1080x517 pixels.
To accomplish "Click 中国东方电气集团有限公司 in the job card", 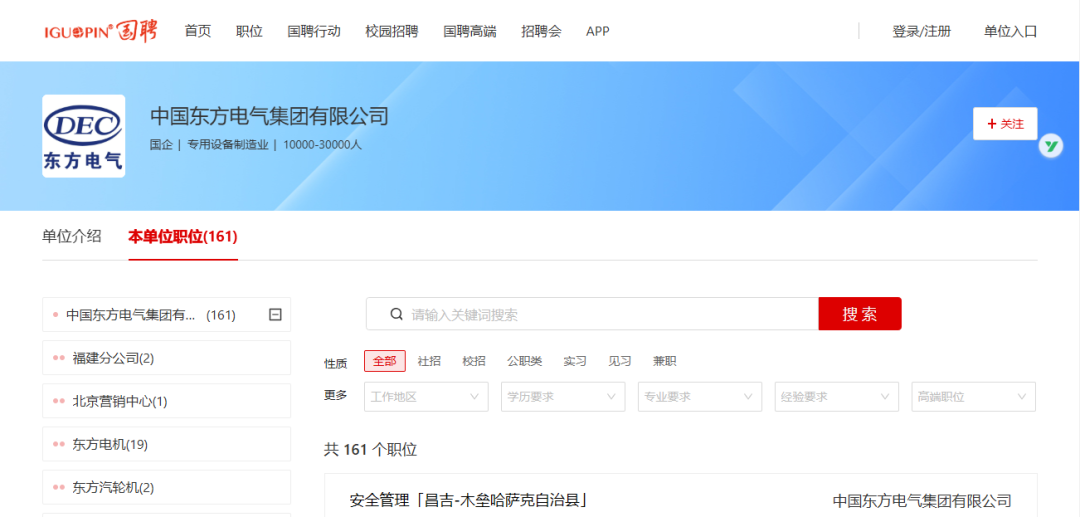I will [922, 500].
